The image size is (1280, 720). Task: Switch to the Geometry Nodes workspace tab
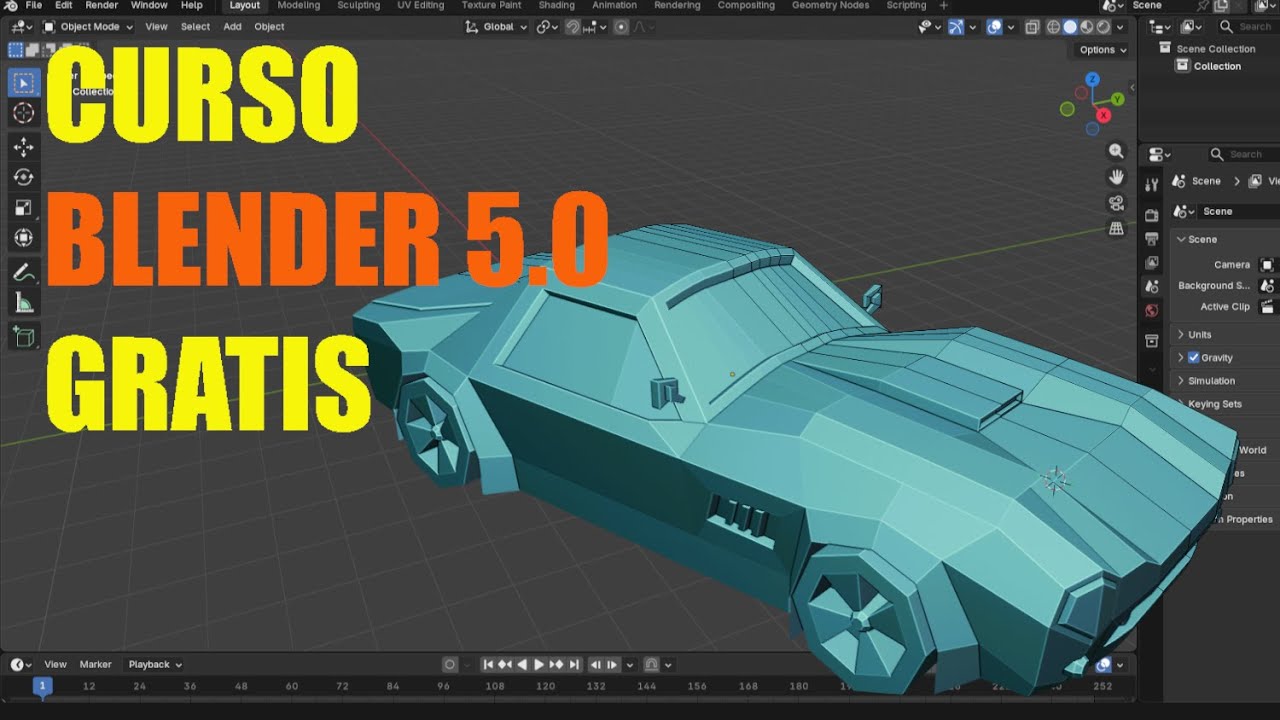[x=830, y=5]
